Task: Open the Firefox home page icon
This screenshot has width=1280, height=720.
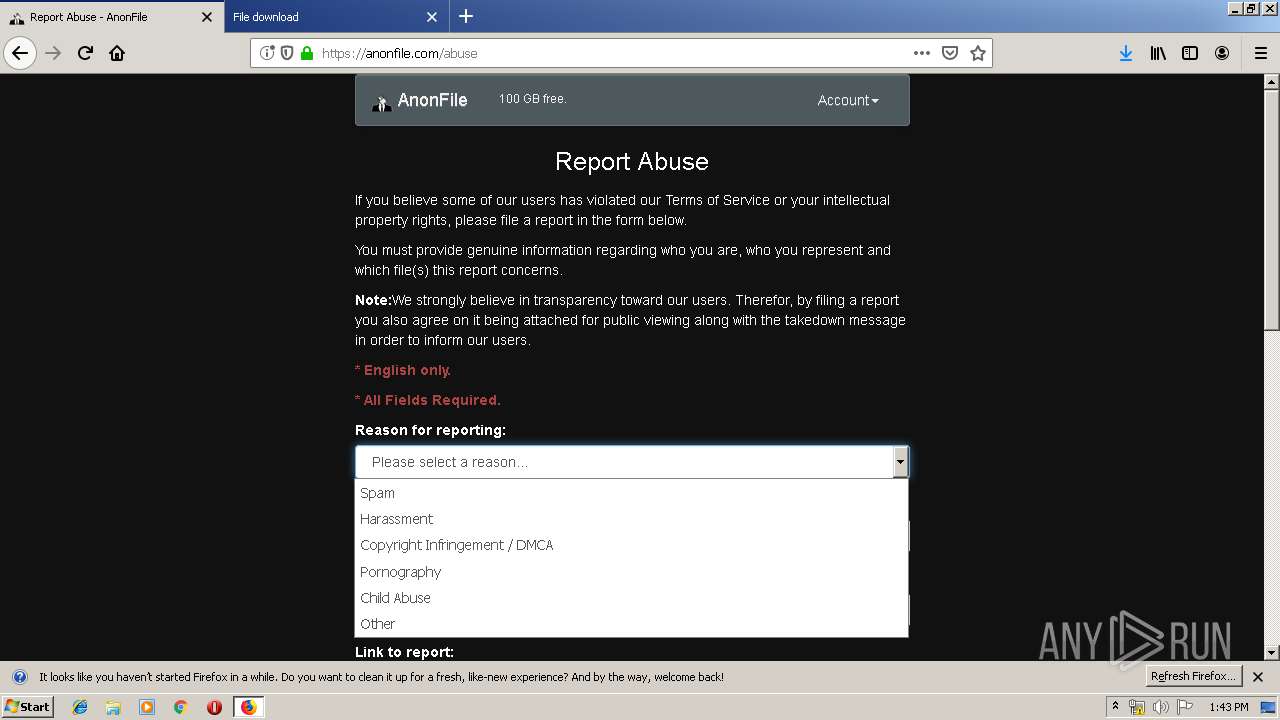Action: pos(117,53)
